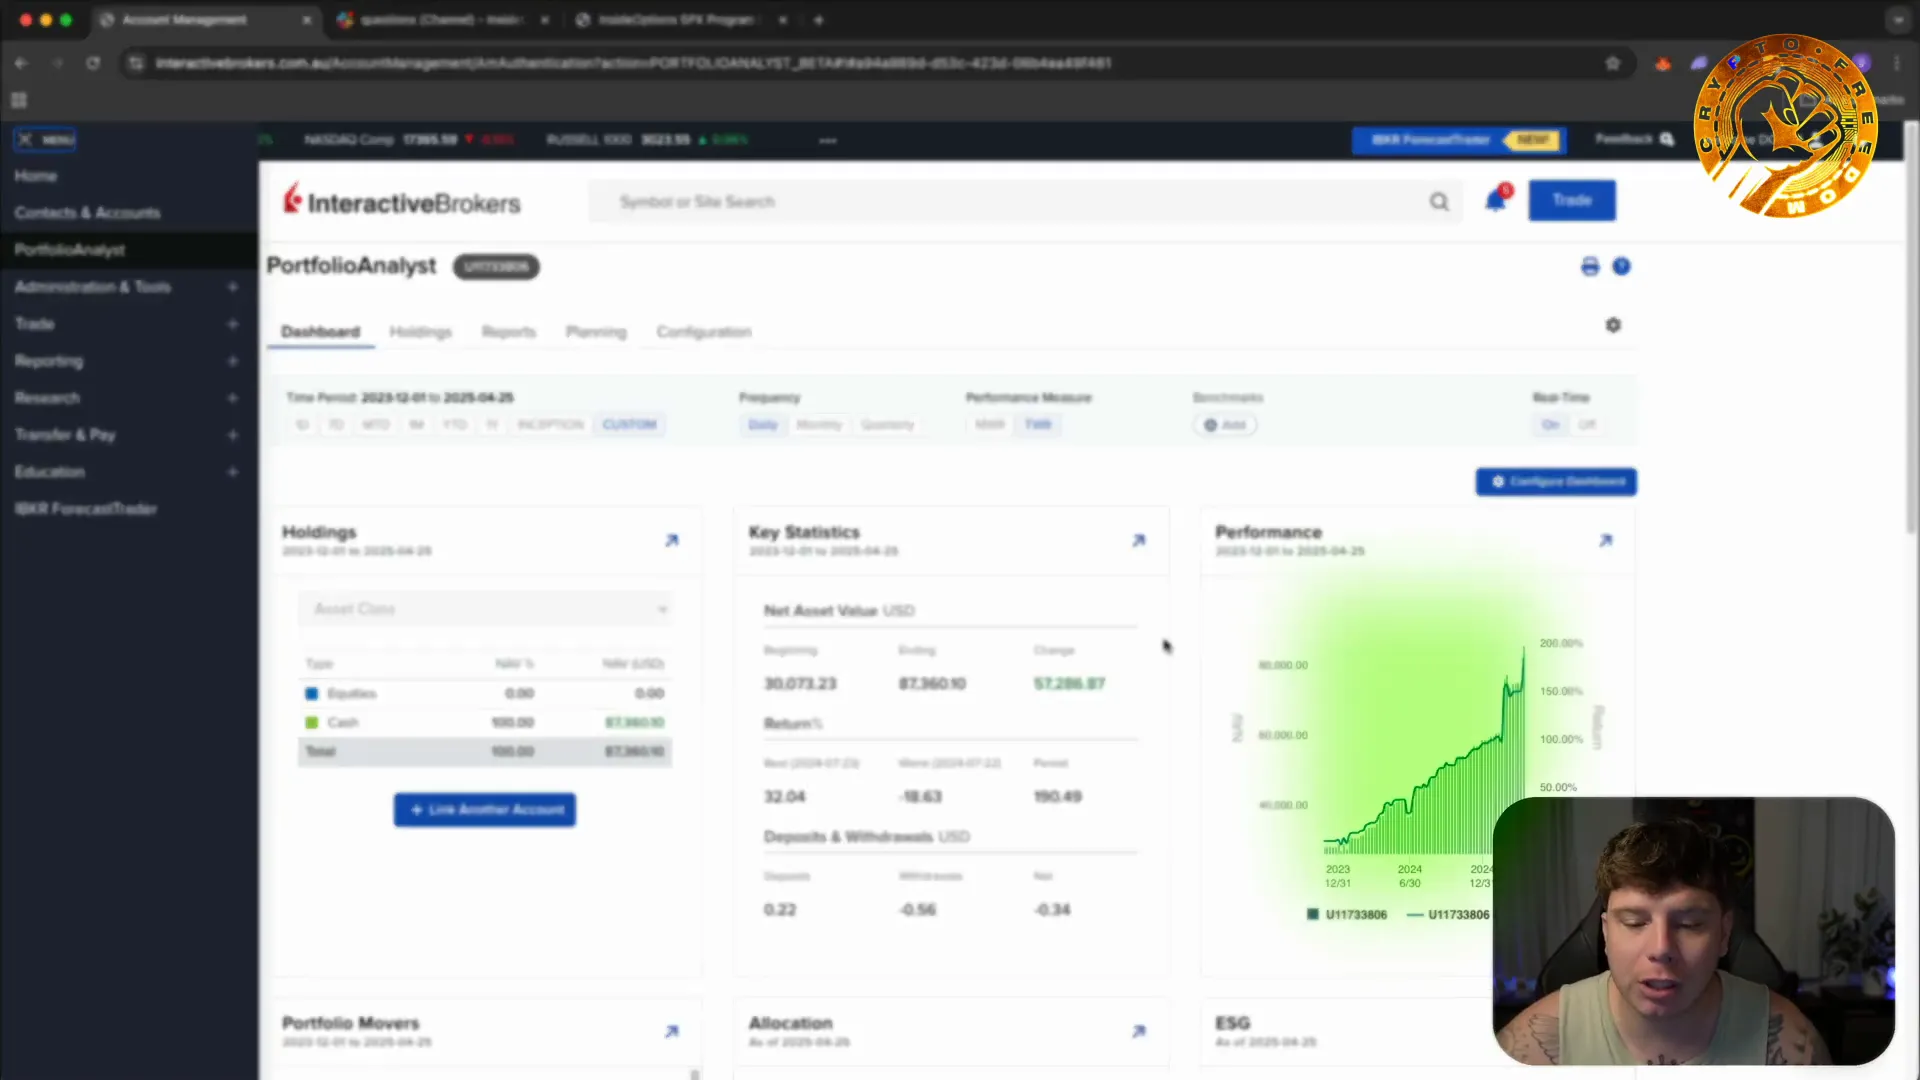Switch to the Planning tab
The image size is (1920, 1080).
point(596,331)
